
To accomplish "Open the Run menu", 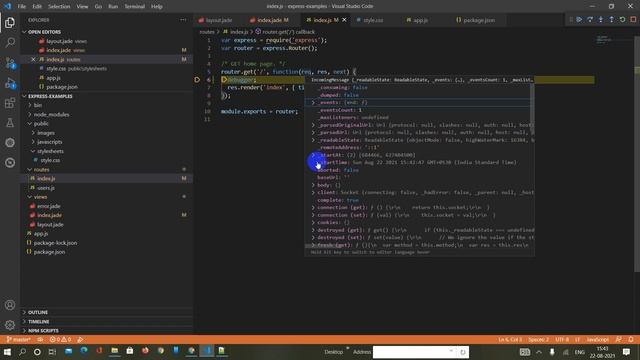I will click(113, 7).
